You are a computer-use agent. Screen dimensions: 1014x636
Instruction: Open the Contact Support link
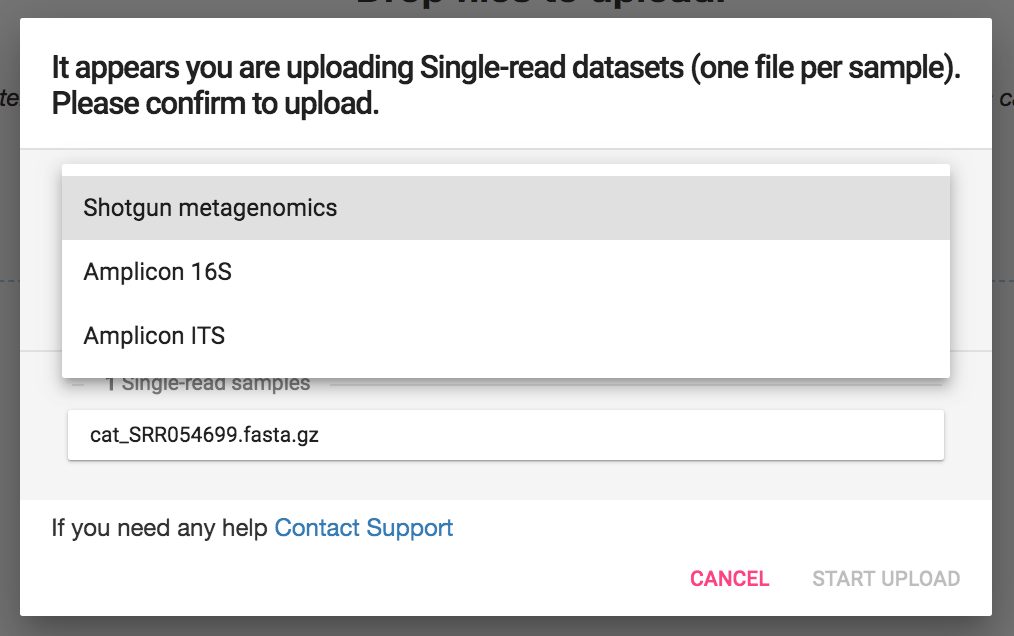click(x=363, y=527)
